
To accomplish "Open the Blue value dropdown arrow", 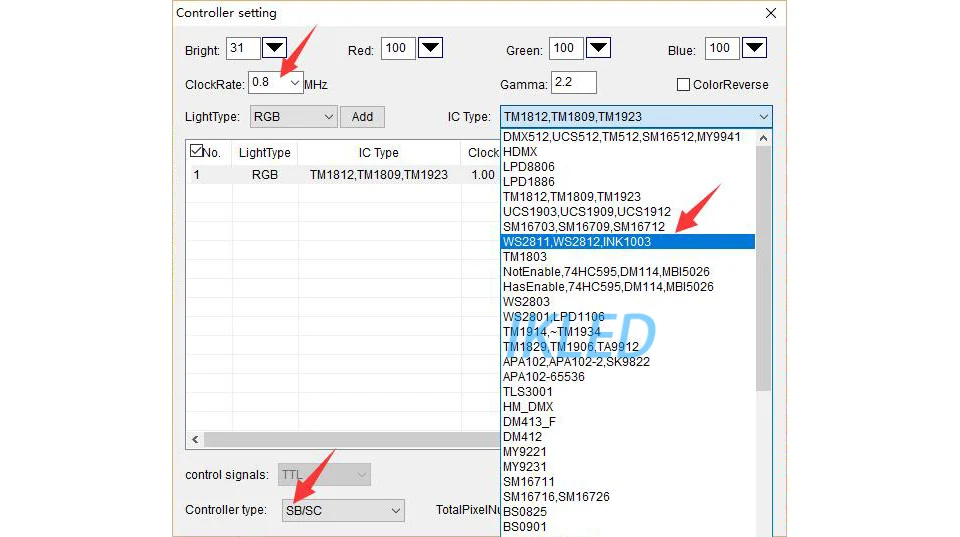I will pos(754,48).
